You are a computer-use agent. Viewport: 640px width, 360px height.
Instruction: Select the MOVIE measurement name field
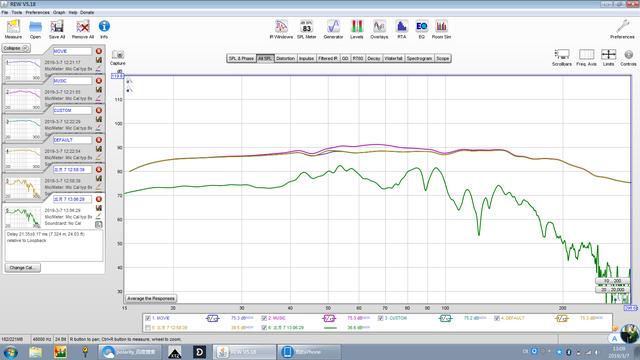pos(72,51)
